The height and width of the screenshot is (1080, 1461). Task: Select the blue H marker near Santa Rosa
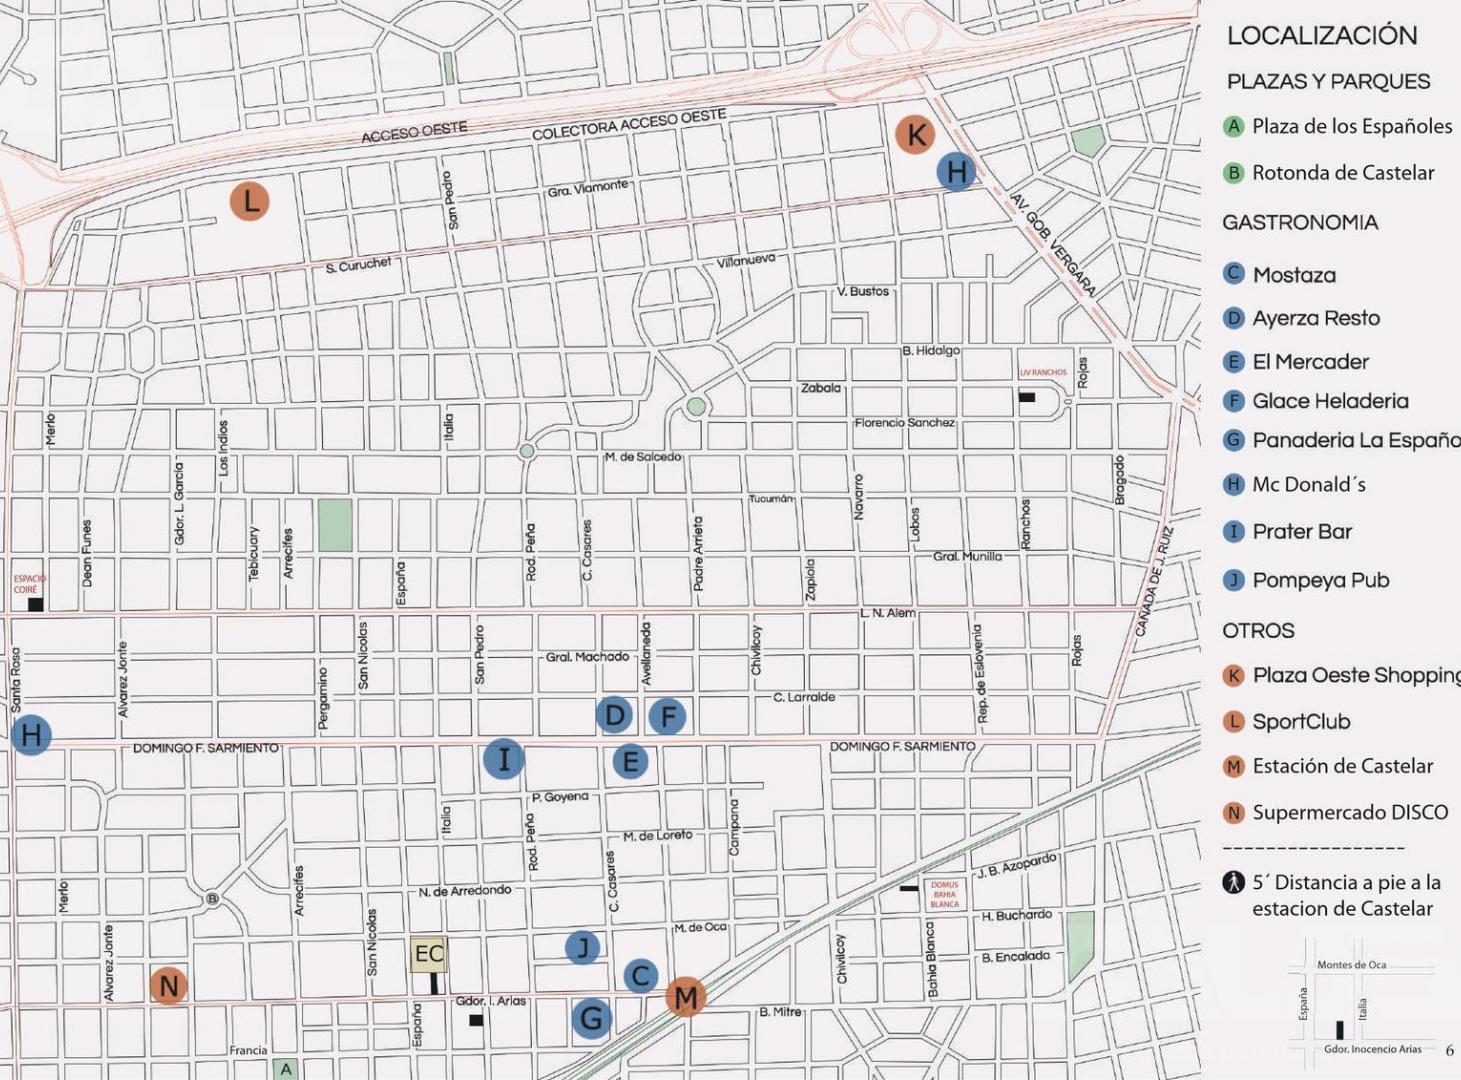point(31,735)
